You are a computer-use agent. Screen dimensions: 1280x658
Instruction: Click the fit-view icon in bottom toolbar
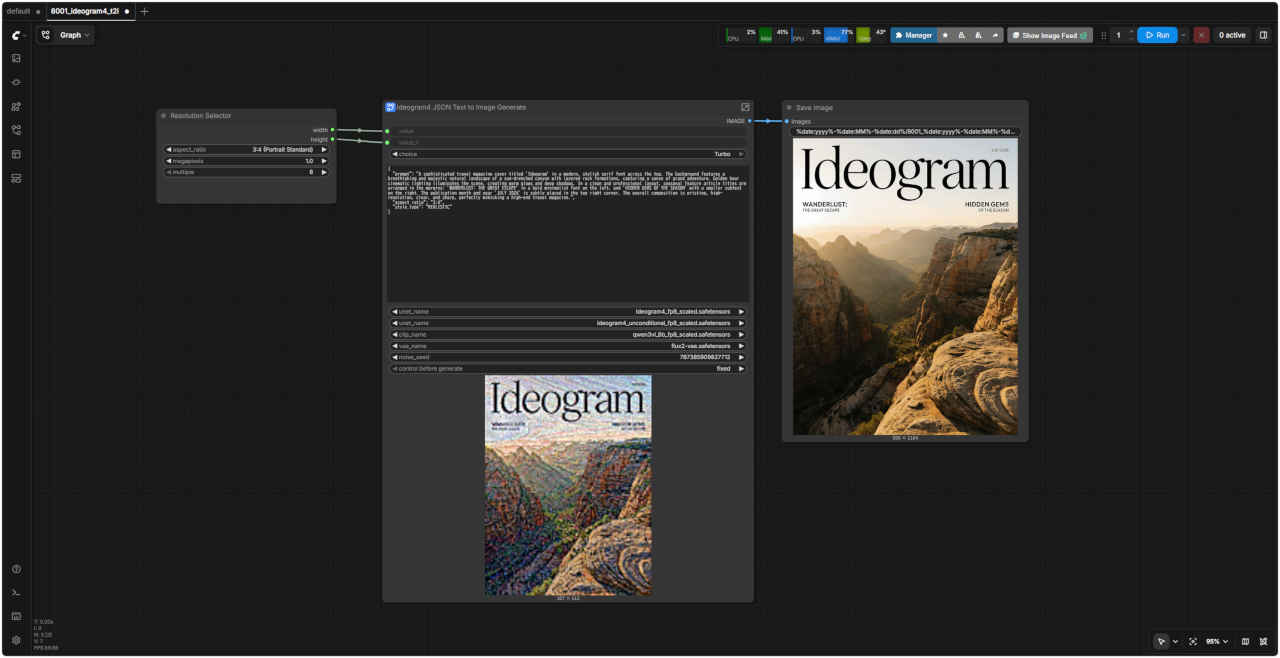pos(1193,641)
